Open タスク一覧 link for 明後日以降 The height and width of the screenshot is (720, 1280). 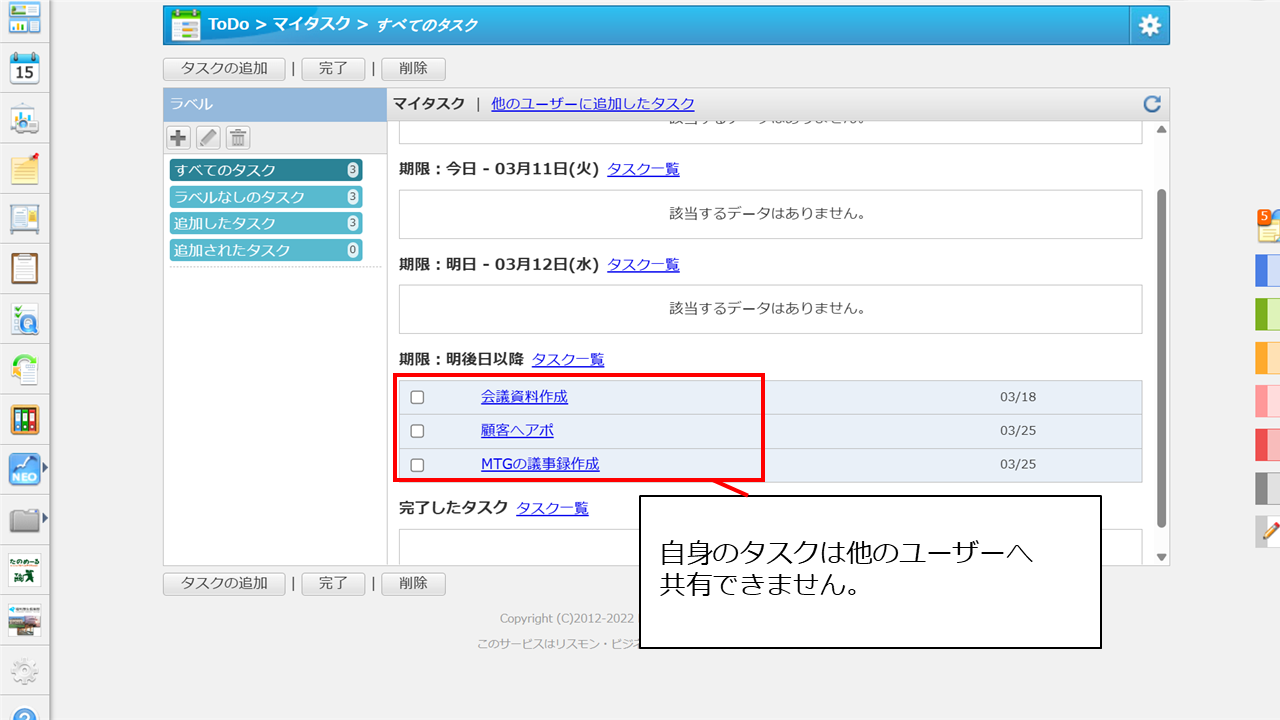click(x=568, y=360)
